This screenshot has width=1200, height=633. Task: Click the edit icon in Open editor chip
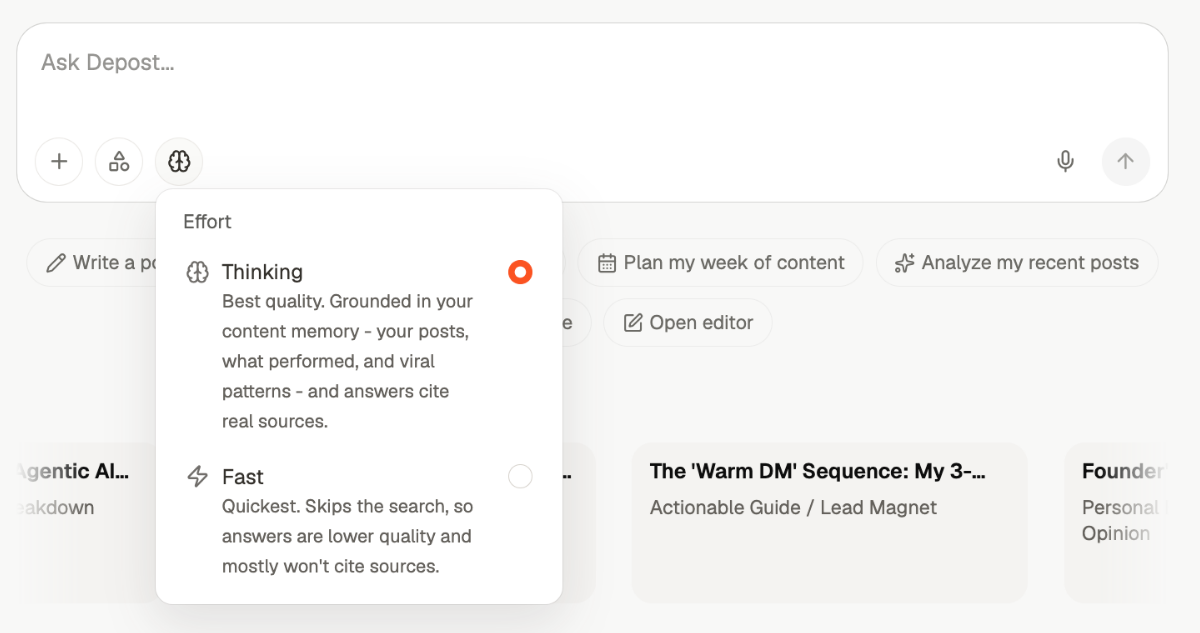(633, 323)
